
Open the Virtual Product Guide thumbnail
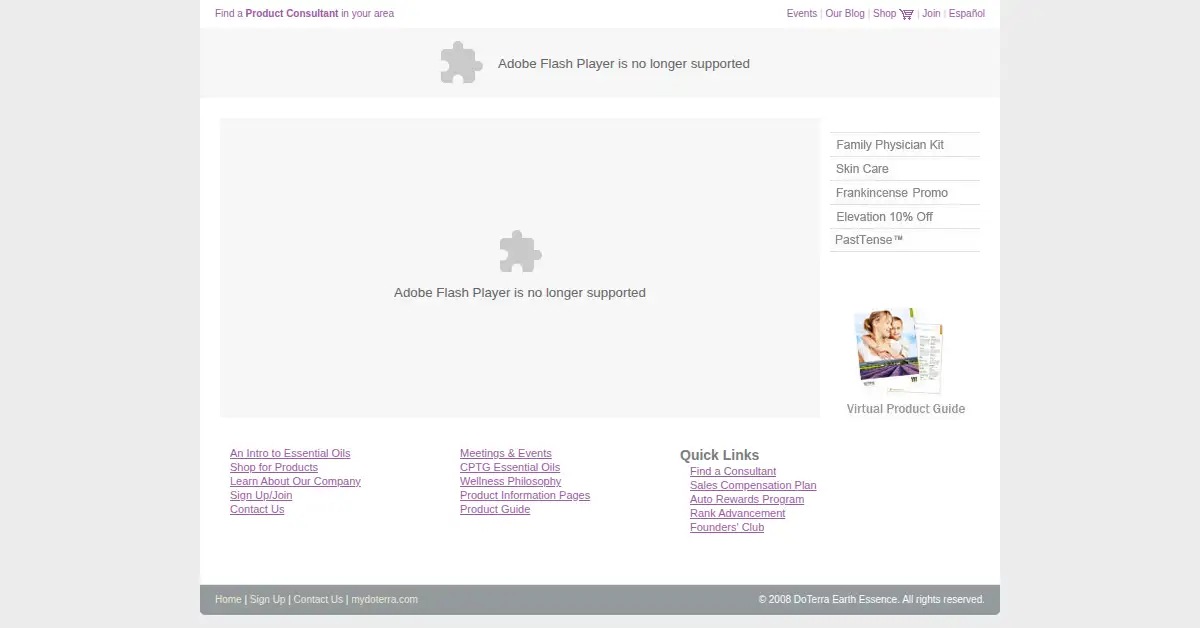[x=899, y=351]
